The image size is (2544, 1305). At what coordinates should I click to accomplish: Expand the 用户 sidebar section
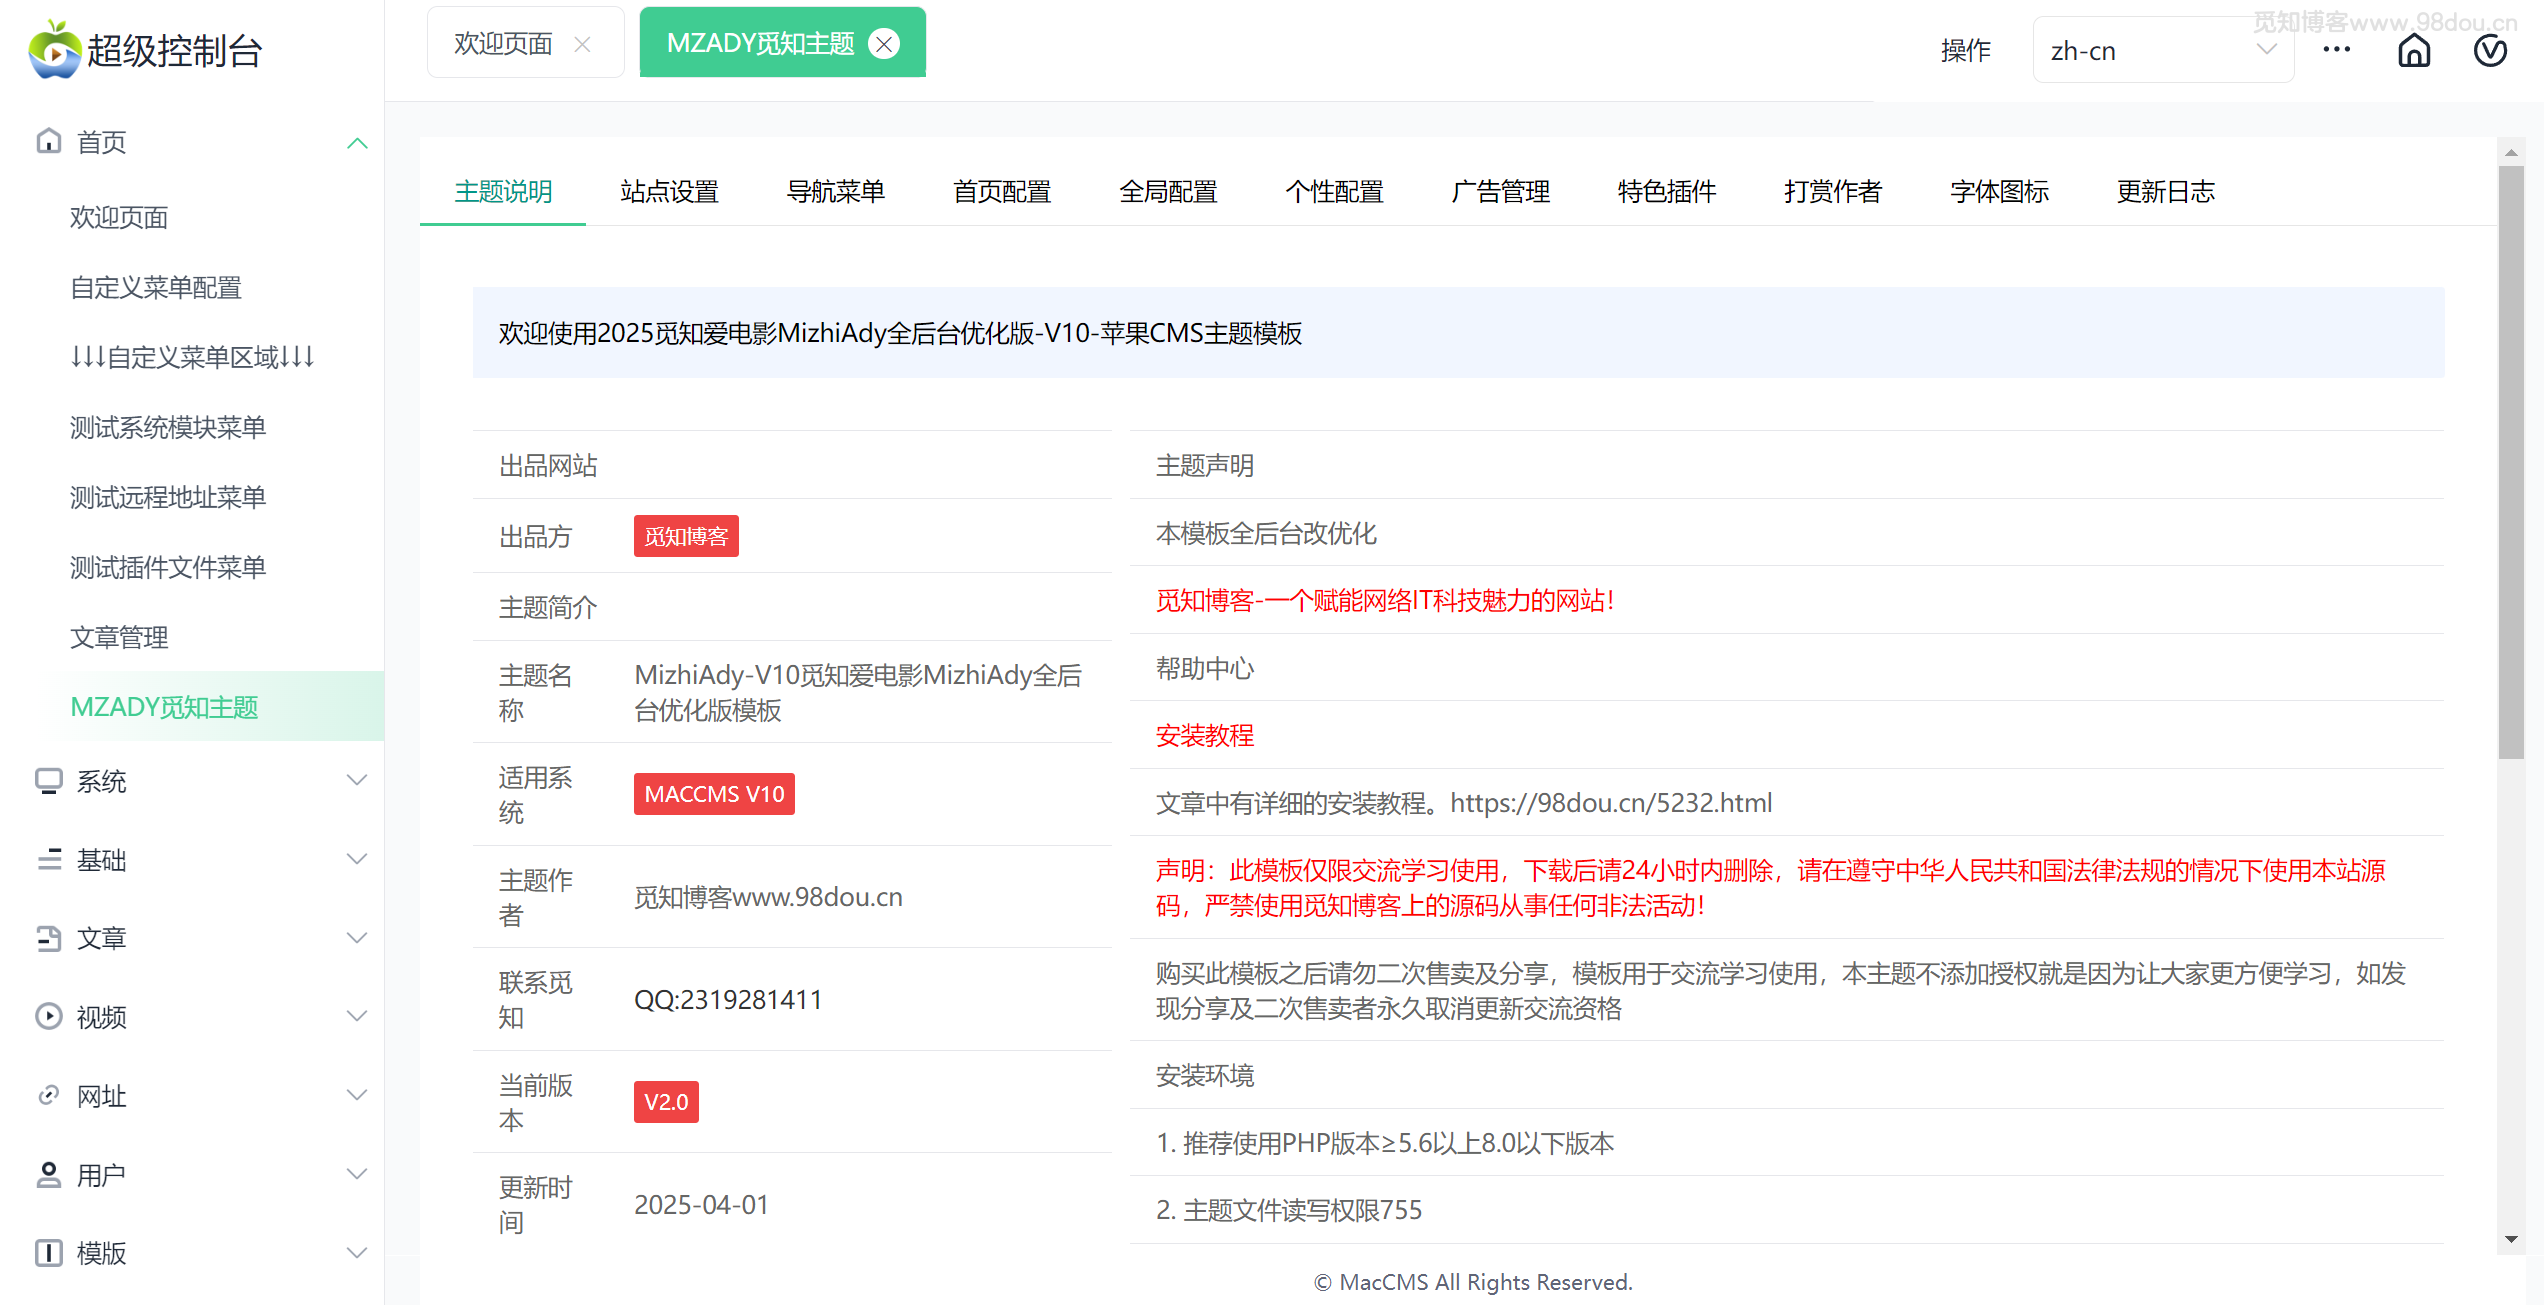pyautogui.click(x=357, y=1174)
